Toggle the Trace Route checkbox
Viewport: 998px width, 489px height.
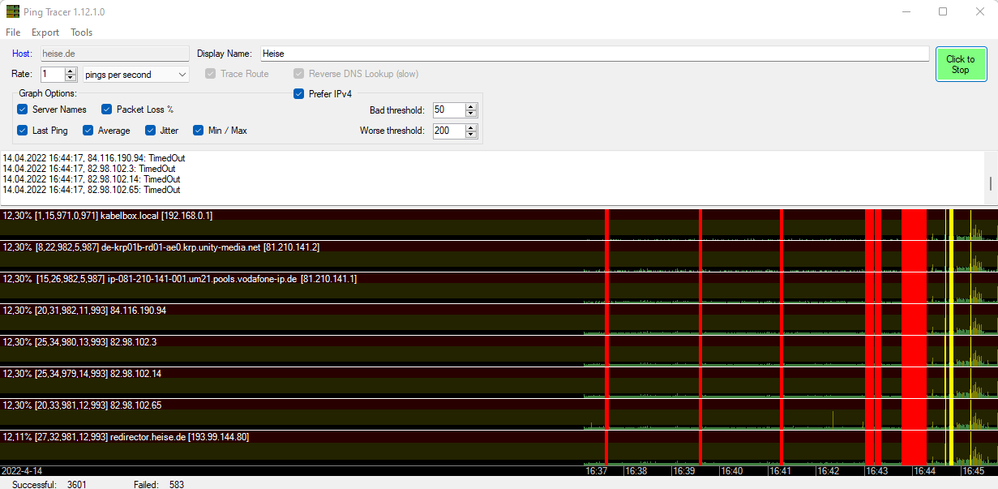coord(211,74)
